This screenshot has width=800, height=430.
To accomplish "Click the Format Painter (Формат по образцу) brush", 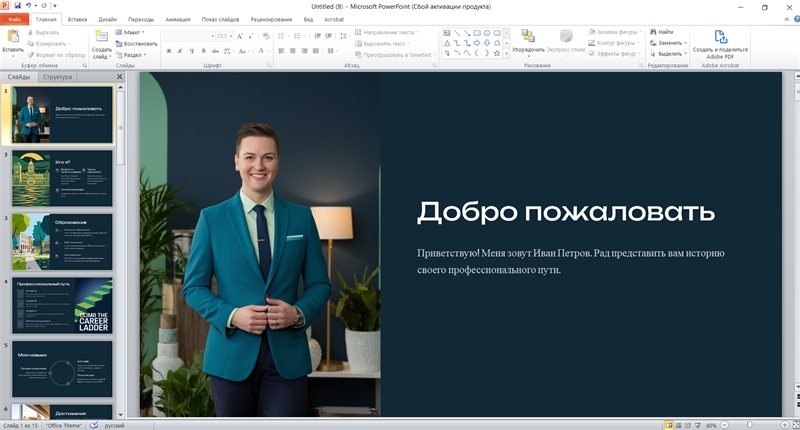I will (x=31, y=55).
